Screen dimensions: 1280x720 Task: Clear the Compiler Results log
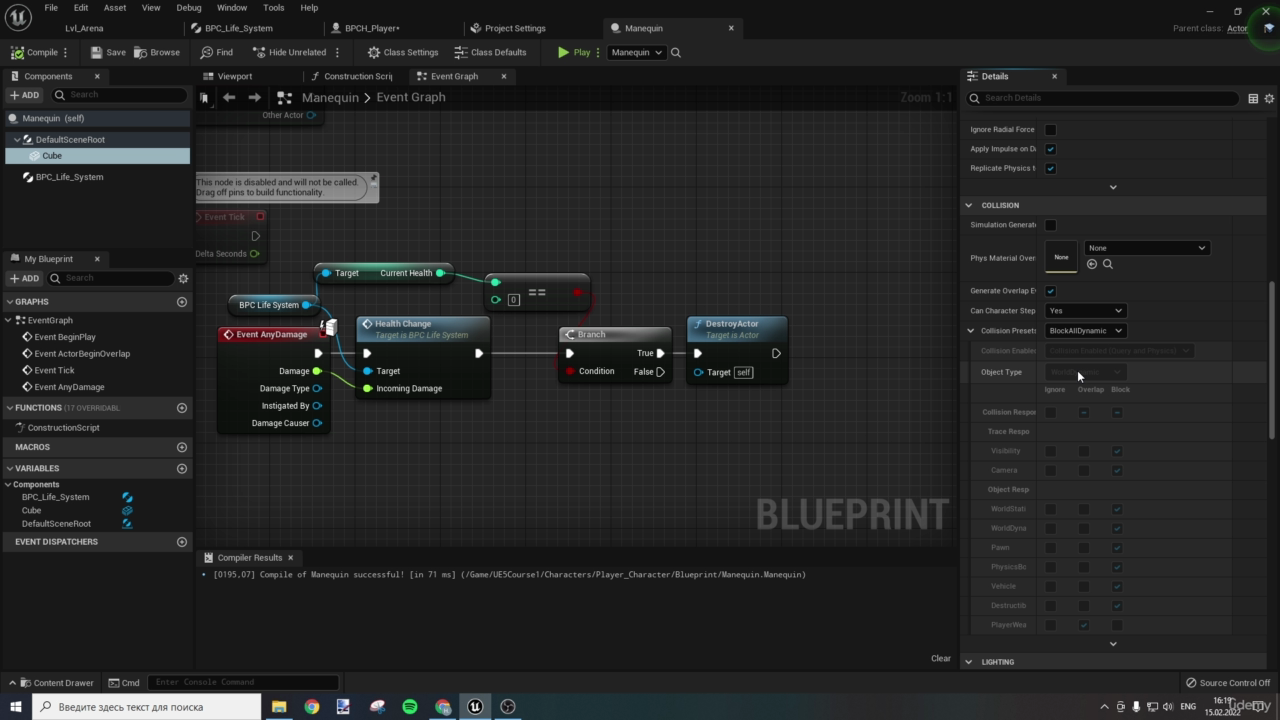(x=941, y=658)
